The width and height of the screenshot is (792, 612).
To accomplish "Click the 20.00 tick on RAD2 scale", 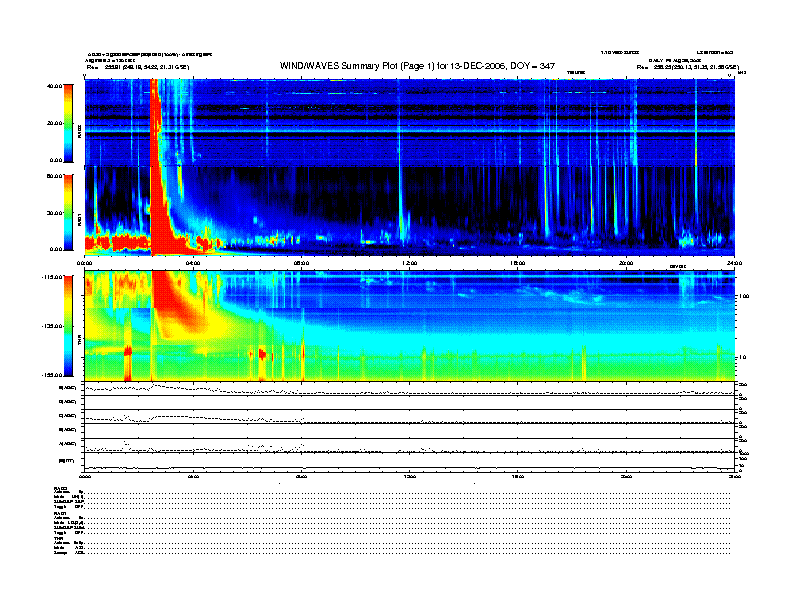I will pyautogui.click(x=54, y=123).
